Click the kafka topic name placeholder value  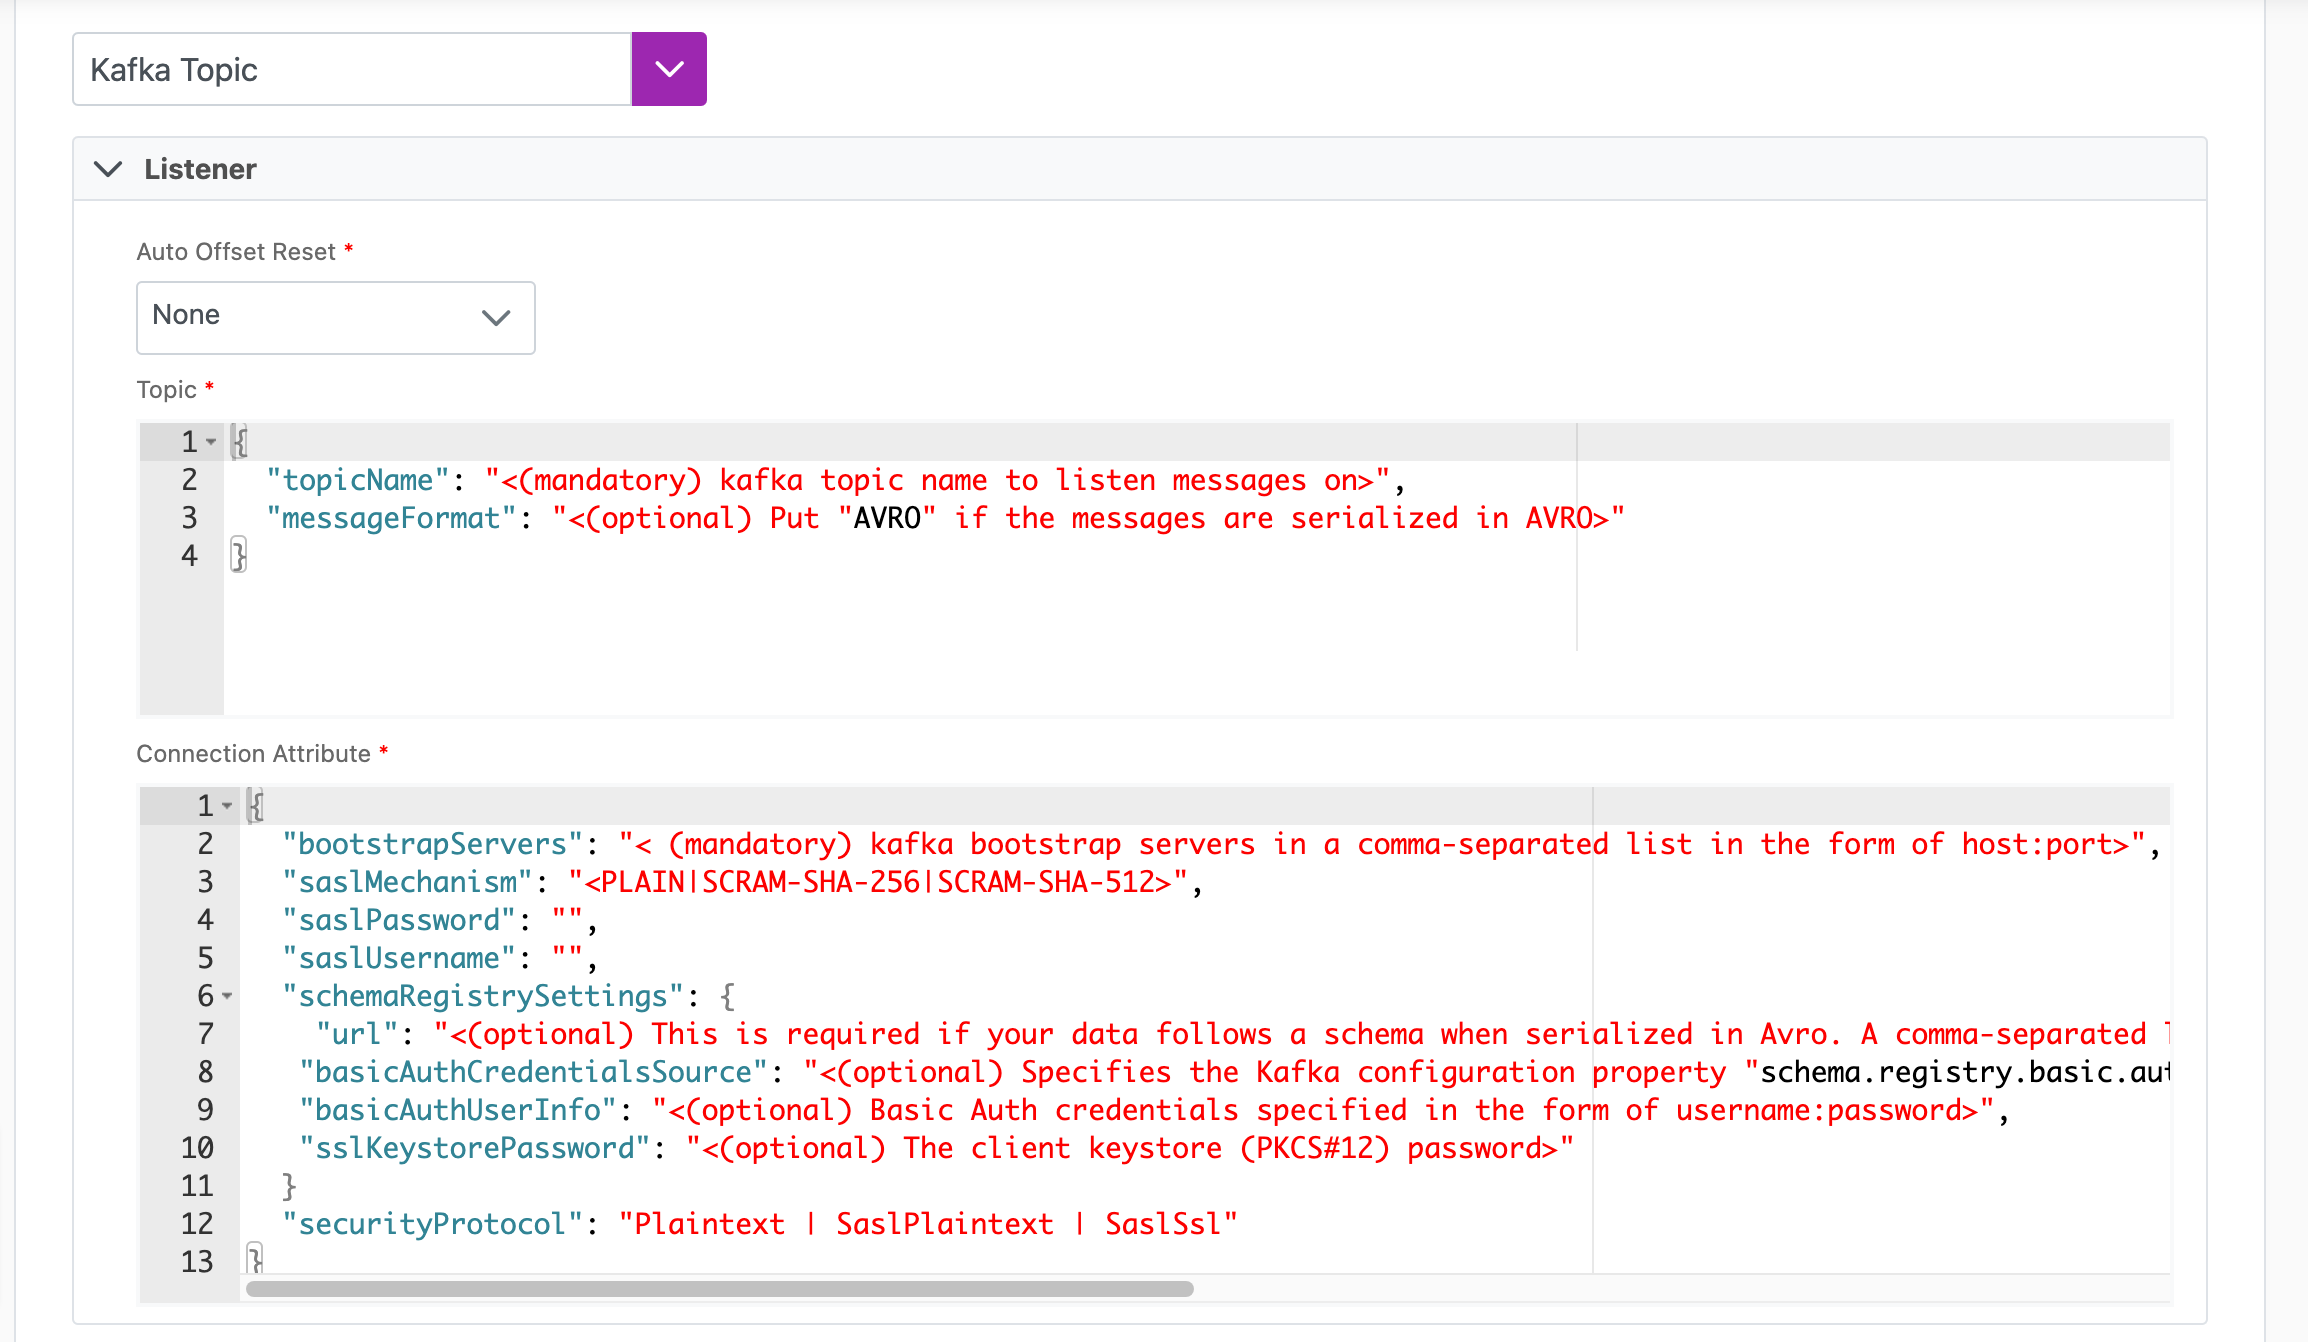point(938,480)
